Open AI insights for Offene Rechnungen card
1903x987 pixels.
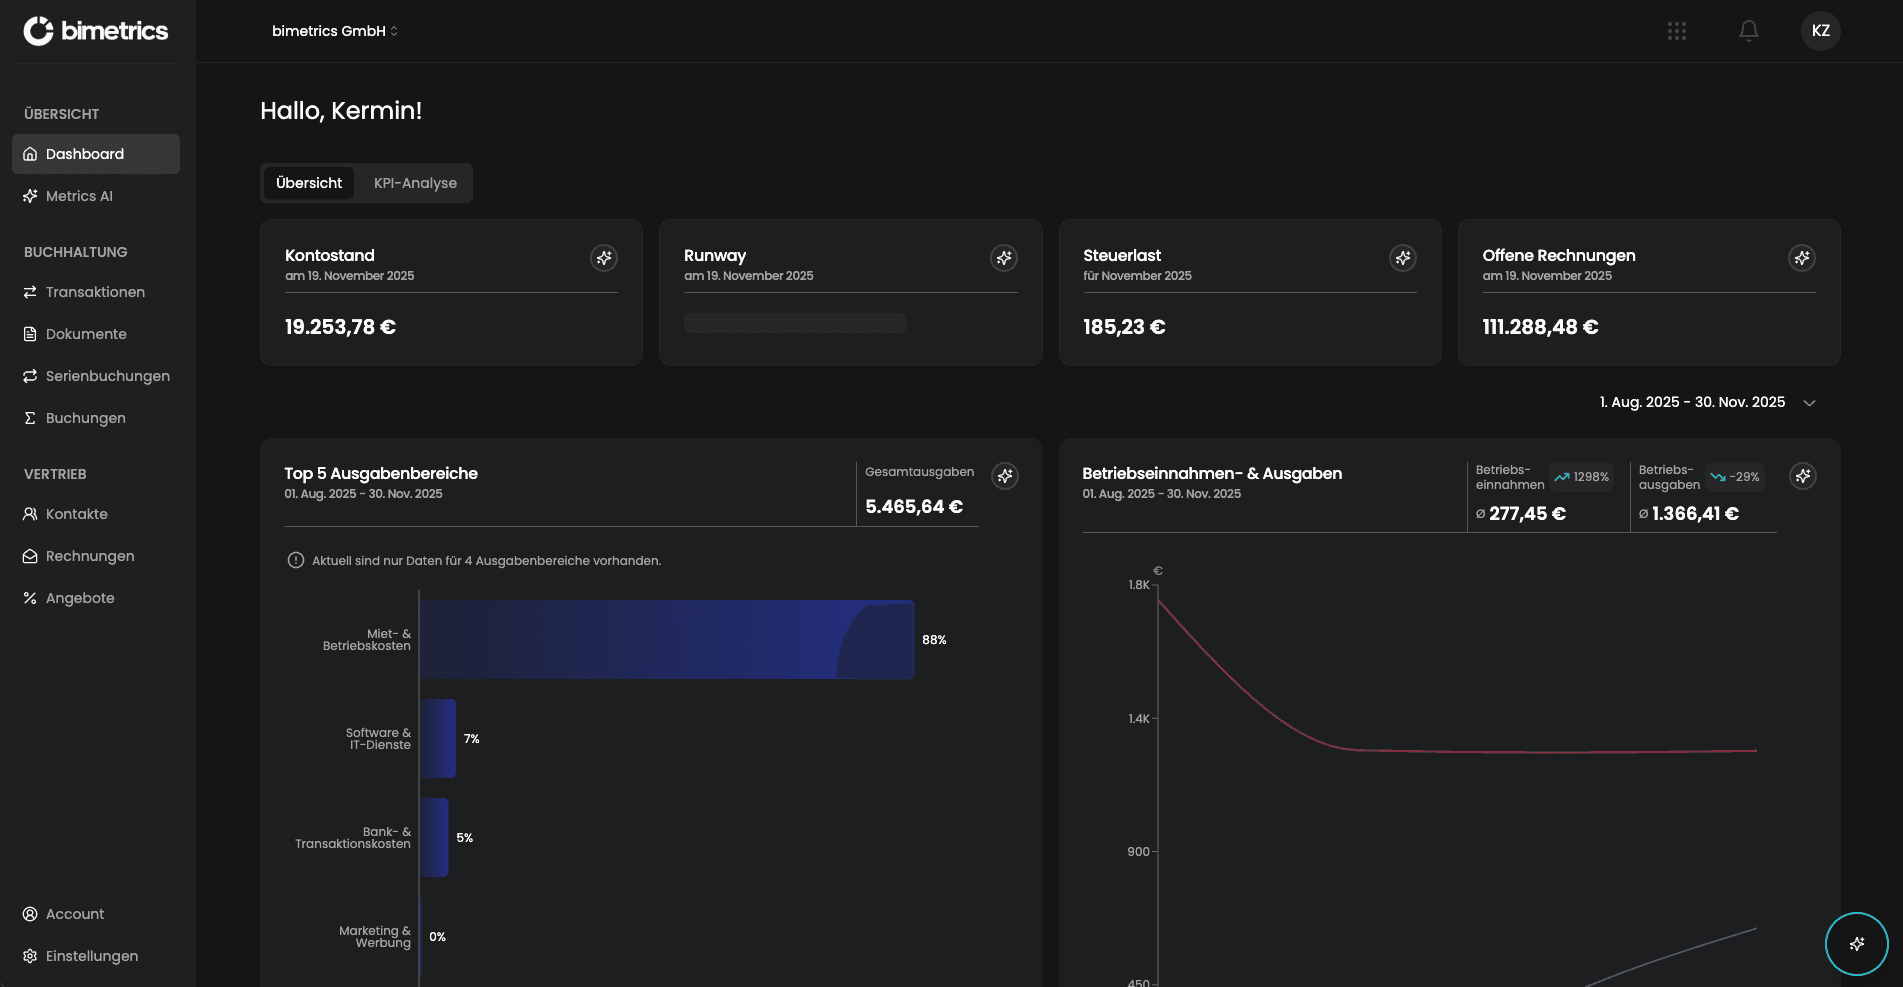pyautogui.click(x=1801, y=258)
